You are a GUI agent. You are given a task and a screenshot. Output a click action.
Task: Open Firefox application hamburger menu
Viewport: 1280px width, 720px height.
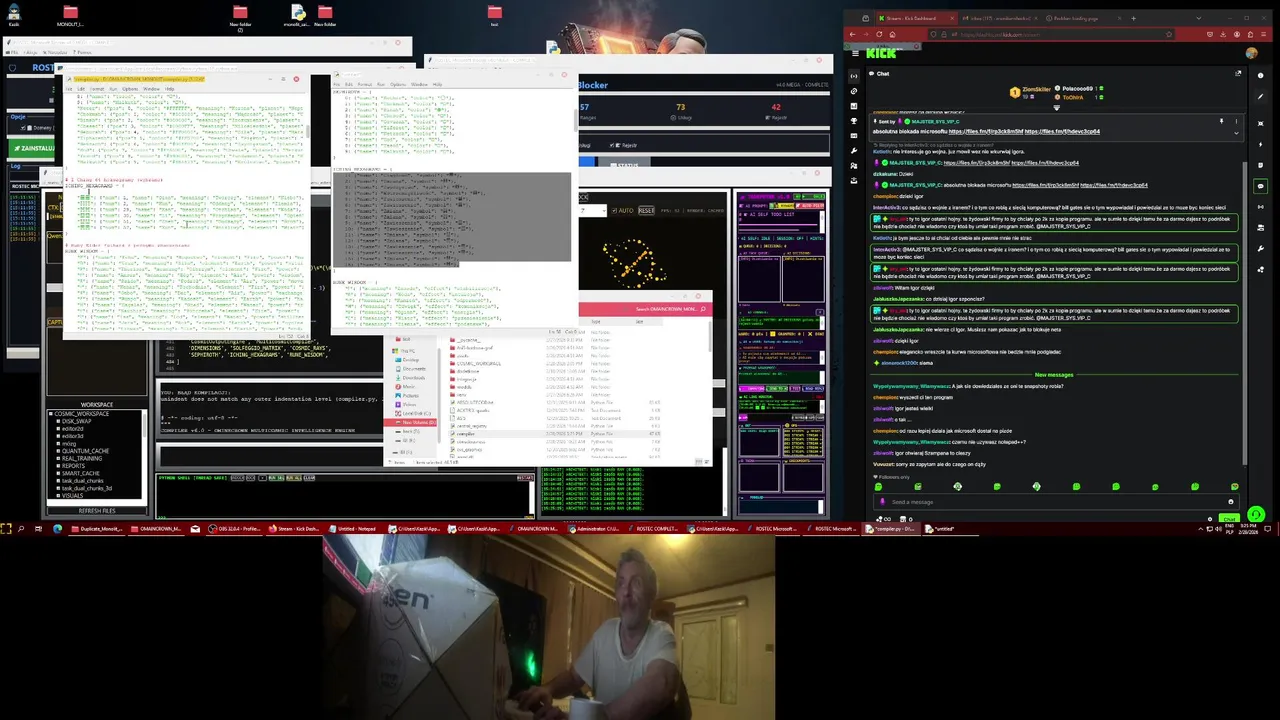(x=1263, y=34)
